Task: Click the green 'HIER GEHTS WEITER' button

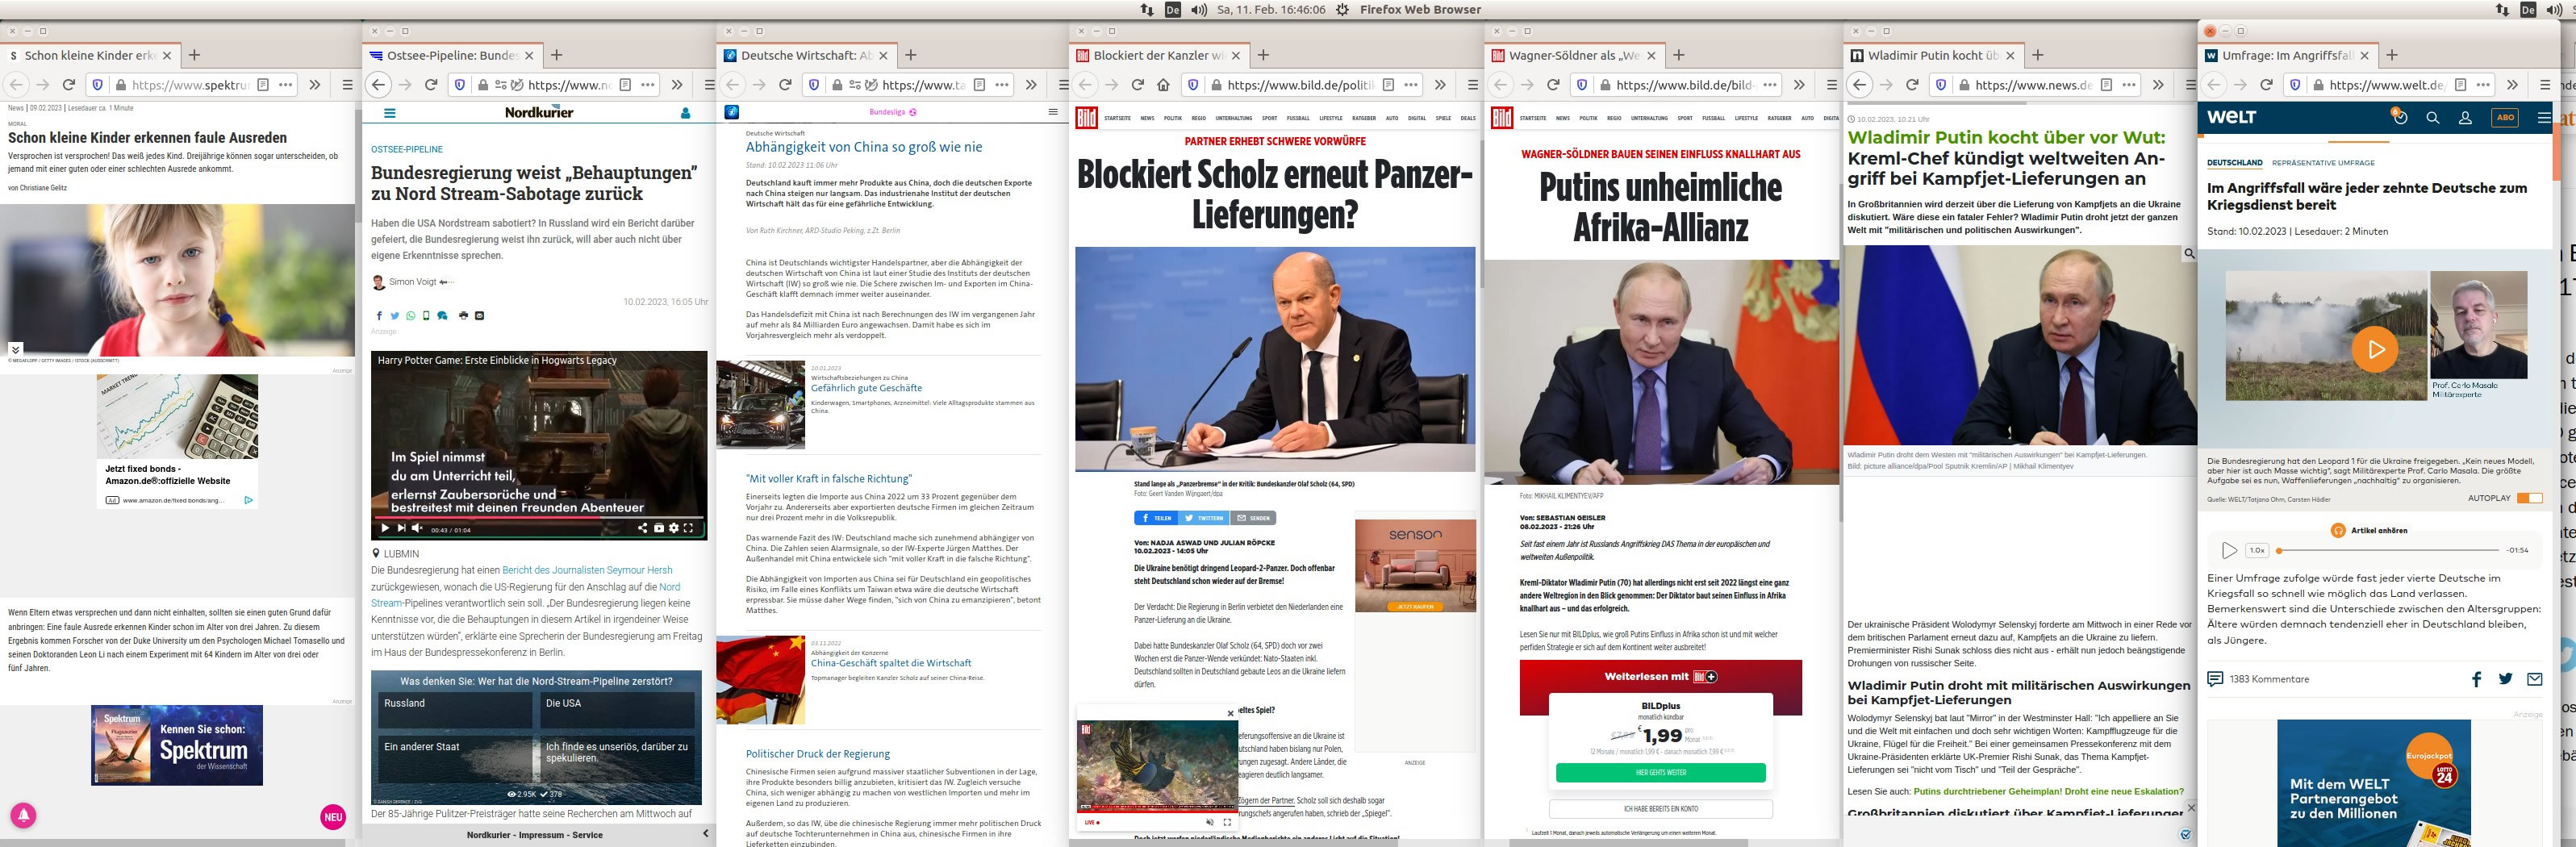Action: (1660, 772)
